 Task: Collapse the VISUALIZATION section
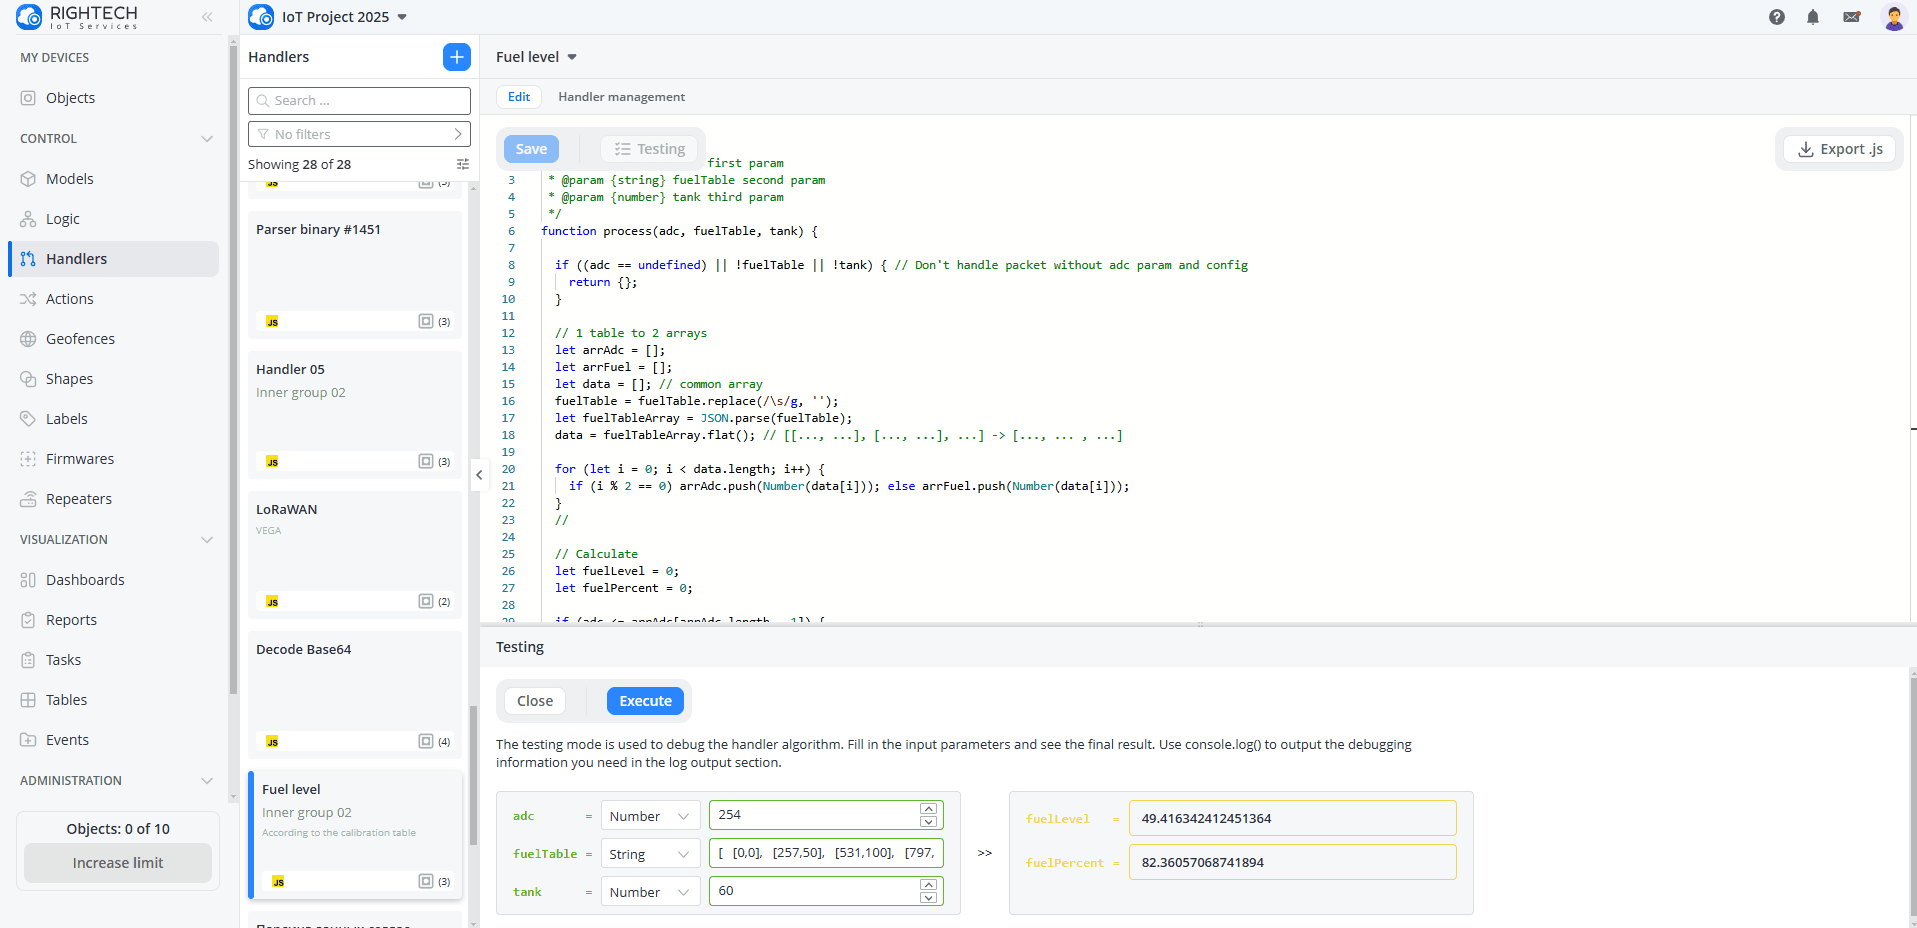207,540
